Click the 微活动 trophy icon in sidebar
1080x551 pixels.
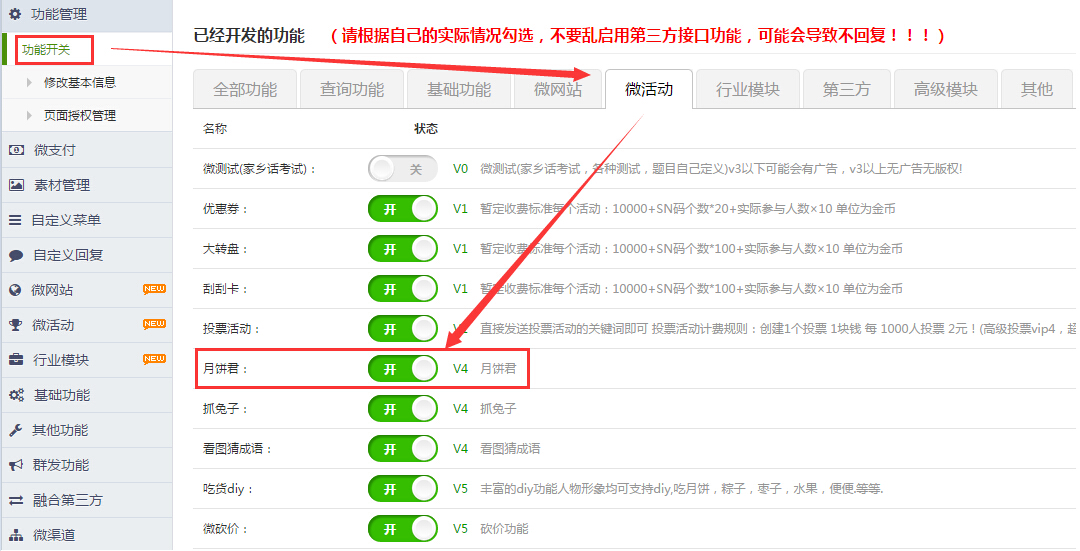click(16, 325)
